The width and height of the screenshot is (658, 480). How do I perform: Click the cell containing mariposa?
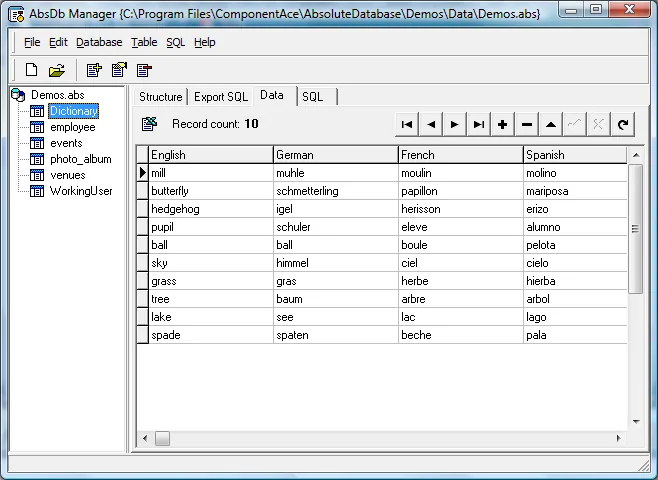coord(575,191)
